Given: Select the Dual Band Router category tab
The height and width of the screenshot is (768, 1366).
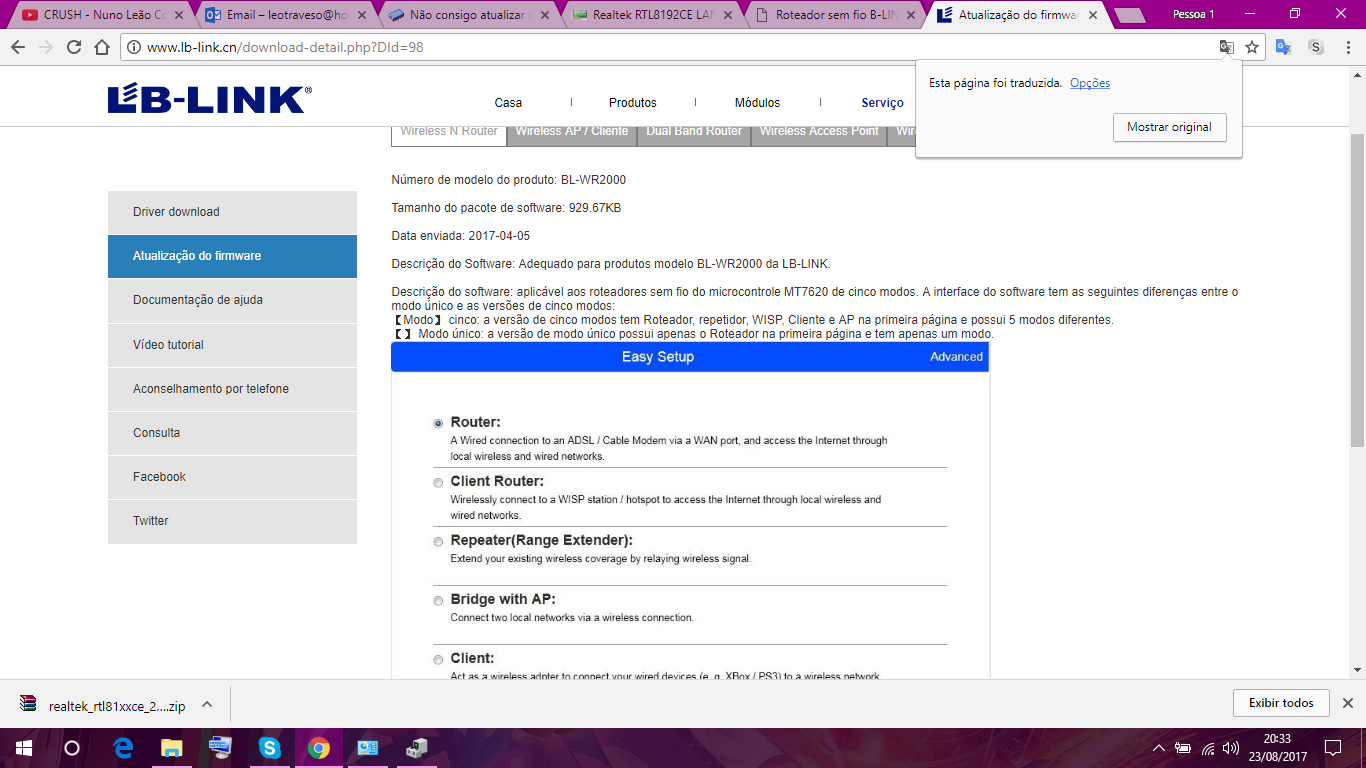Looking at the screenshot, I should click(x=694, y=134).
